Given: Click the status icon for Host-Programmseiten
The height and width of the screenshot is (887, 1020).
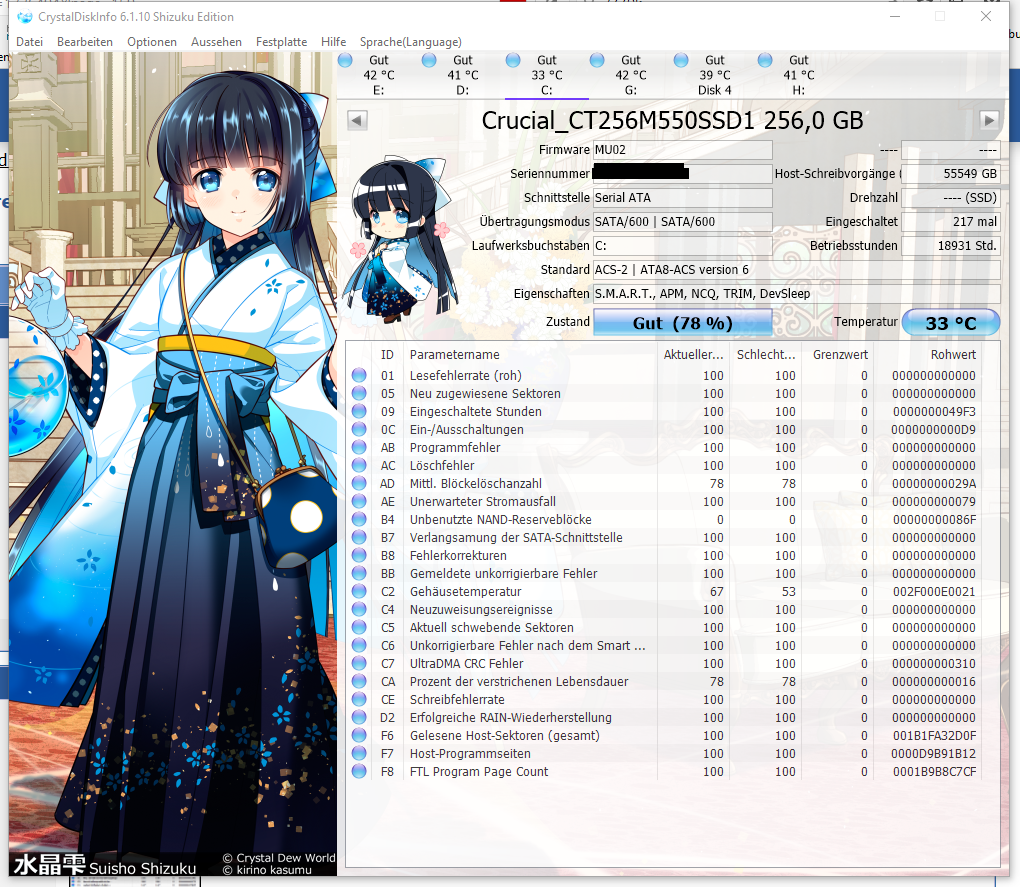Looking at the screenshot, I should pos(358,753).
